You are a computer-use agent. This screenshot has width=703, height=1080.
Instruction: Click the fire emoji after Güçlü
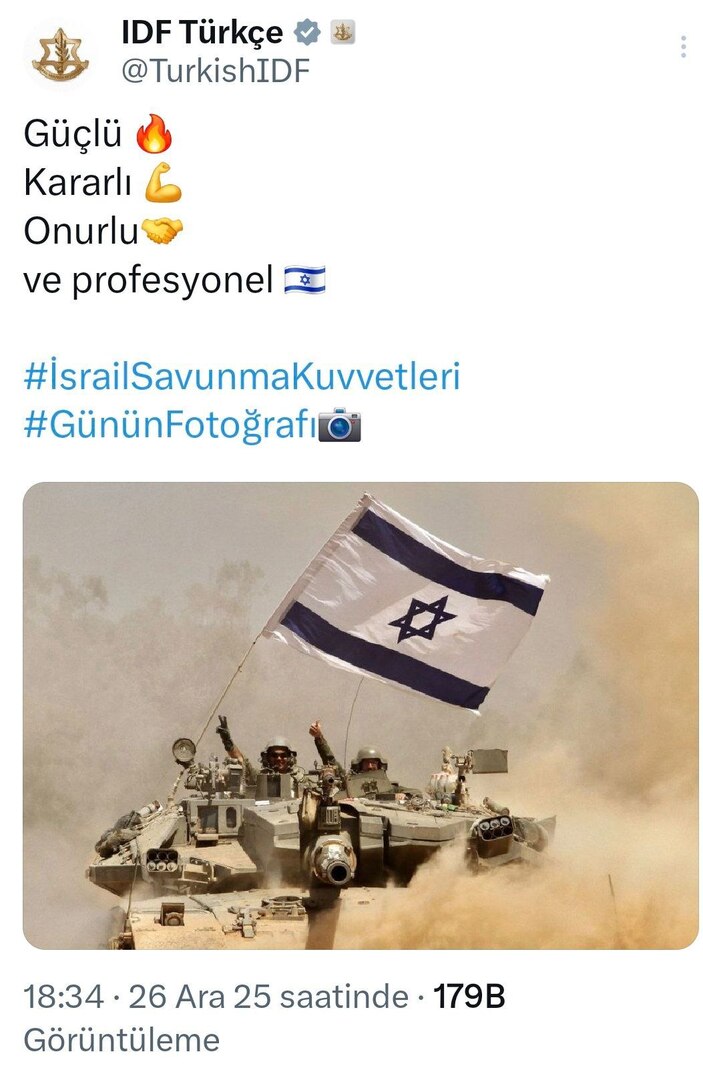(x=154, y=133)
